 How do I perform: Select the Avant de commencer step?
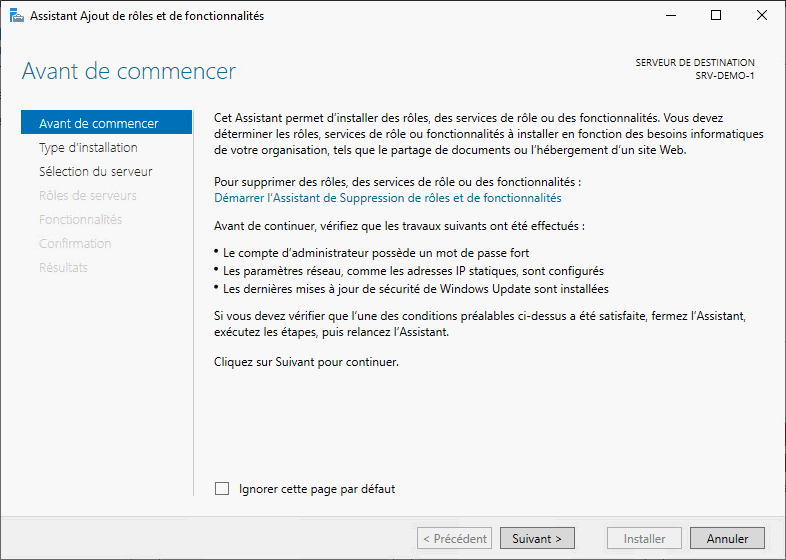[98, 123]
